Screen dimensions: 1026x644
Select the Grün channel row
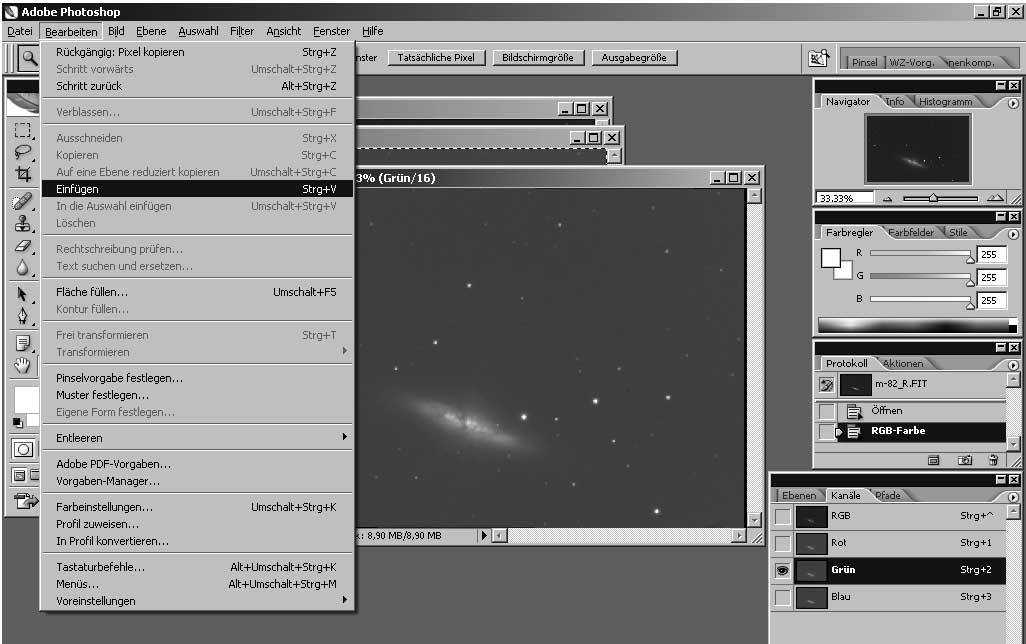click(x=900, y=570)
